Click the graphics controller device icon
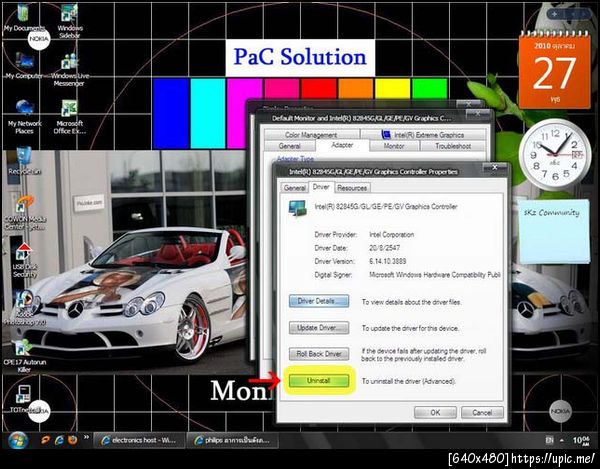 [x=298, y=208]
